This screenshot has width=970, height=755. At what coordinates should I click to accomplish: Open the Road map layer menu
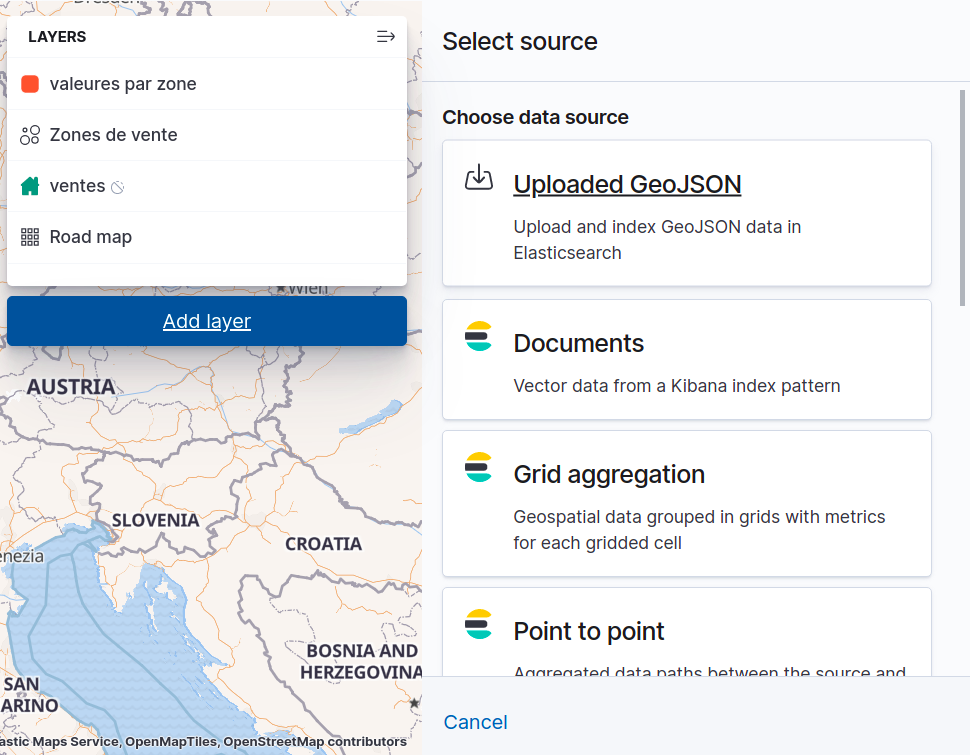[x=91, y=237]
